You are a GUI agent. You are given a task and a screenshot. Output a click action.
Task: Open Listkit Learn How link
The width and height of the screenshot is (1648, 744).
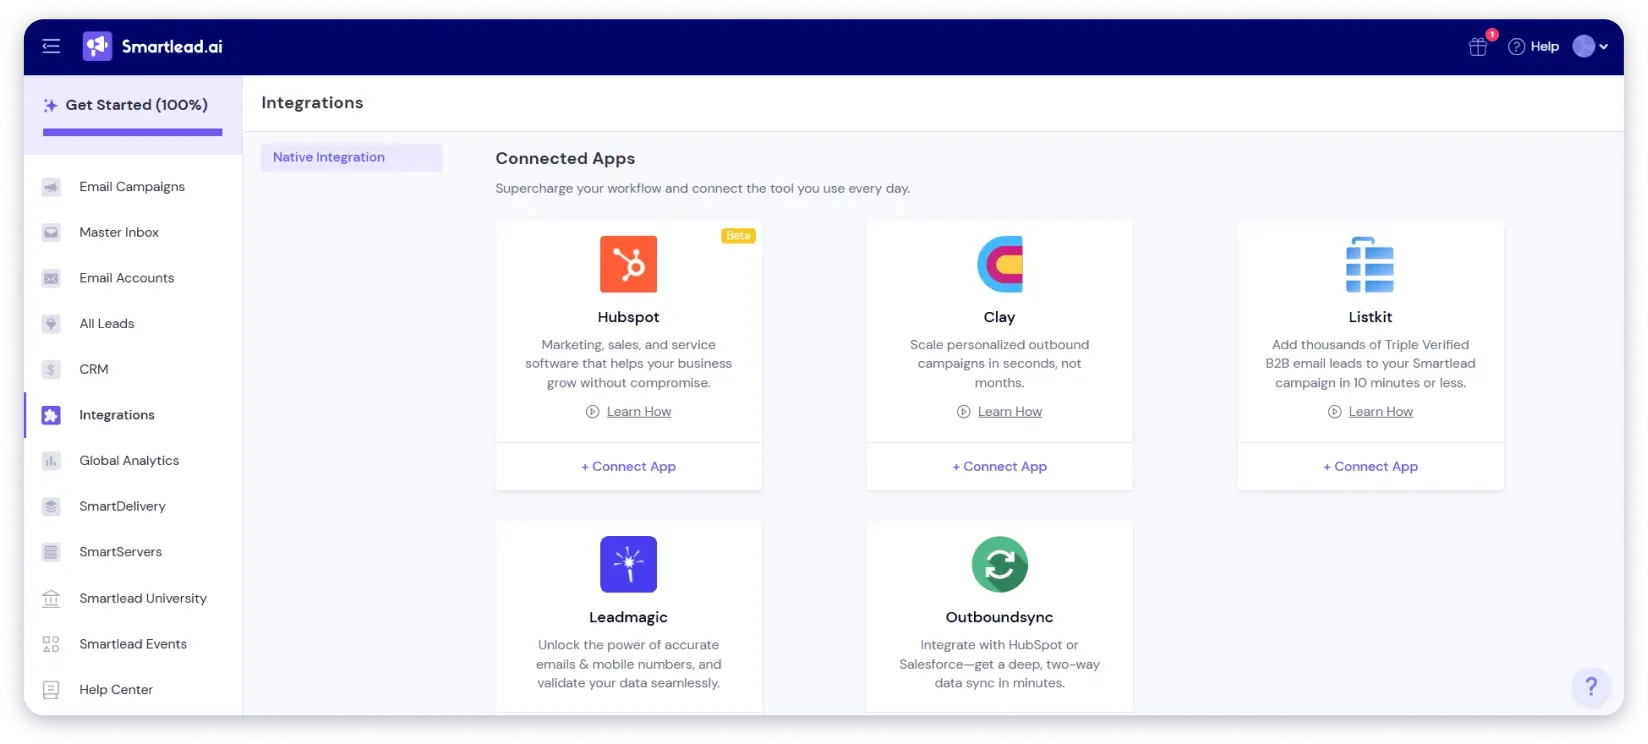(1380, 412)
